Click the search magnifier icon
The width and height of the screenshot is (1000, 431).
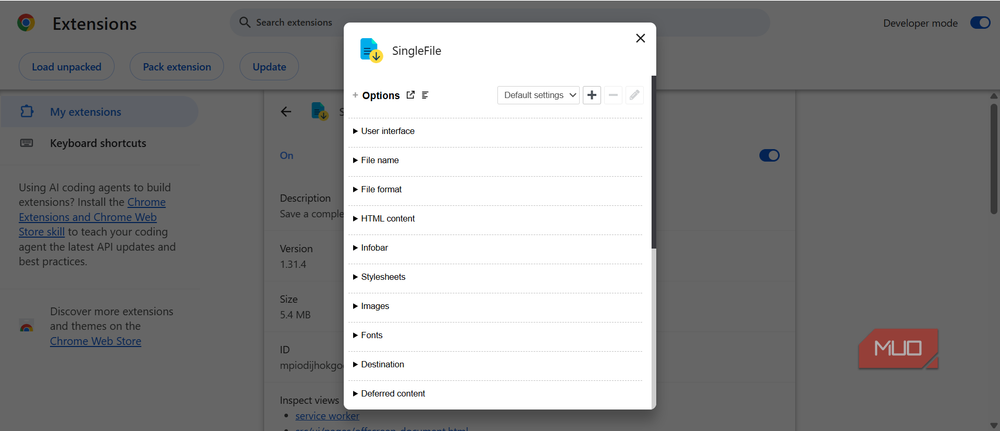pos(245,22)
